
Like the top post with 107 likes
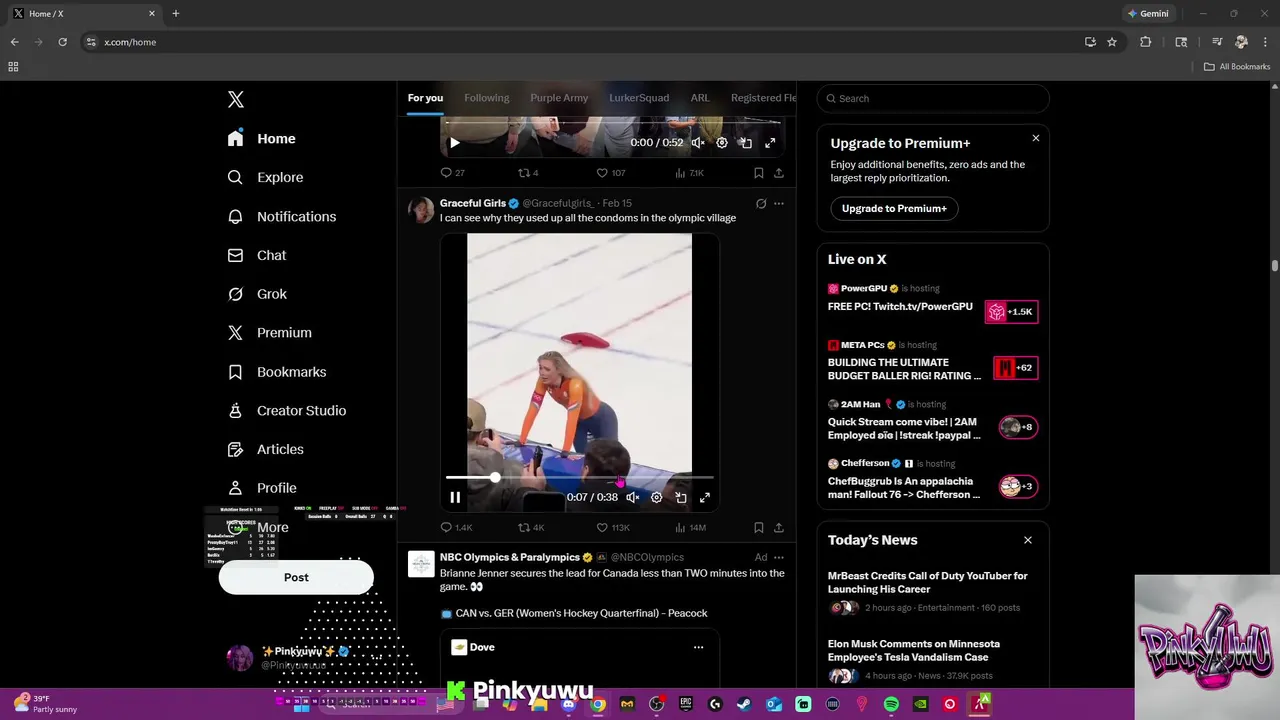tap(610, 173)
